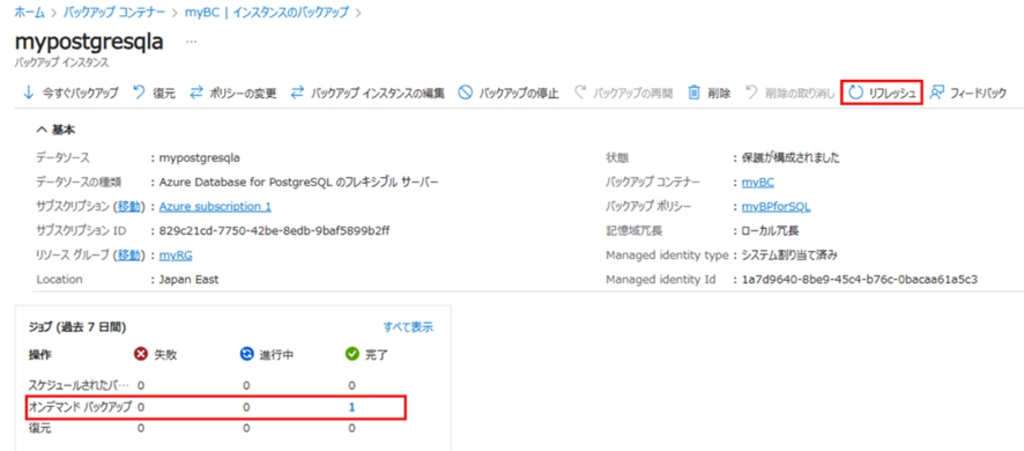Click the 削除の取り消し undo icon

pos(752,93)
